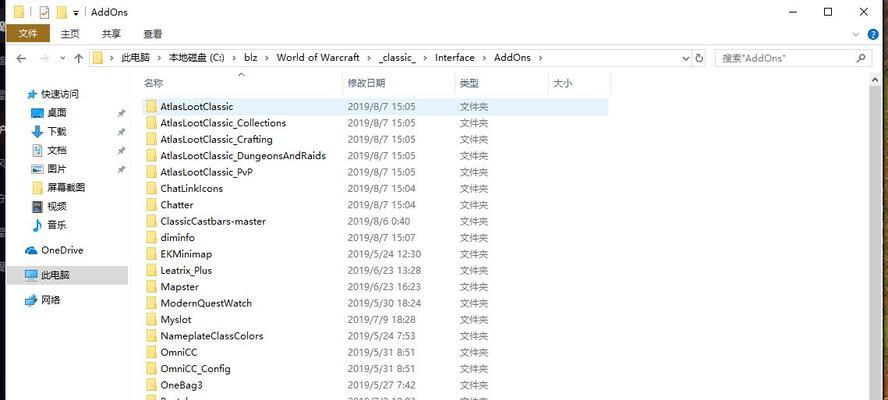The image size is (888, 400).
Task: Select AtlasLootClassic_Collections folder icon
Action: point(151,123)
